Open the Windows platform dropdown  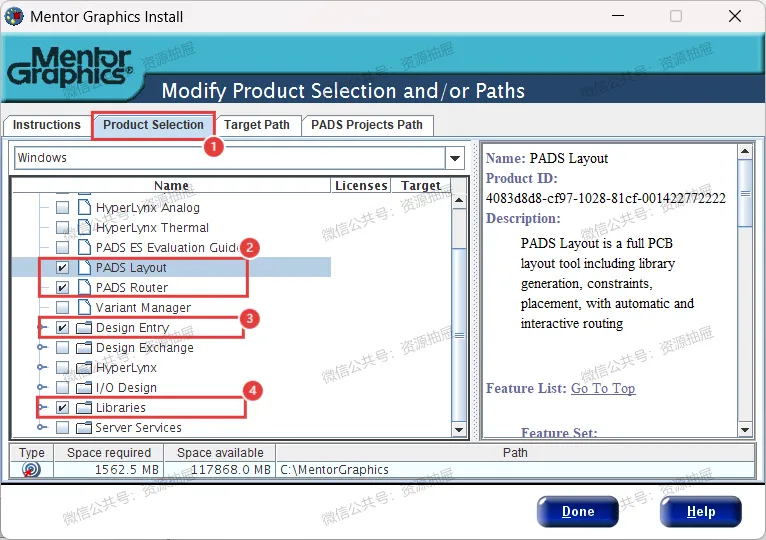(x=455, y=158)
